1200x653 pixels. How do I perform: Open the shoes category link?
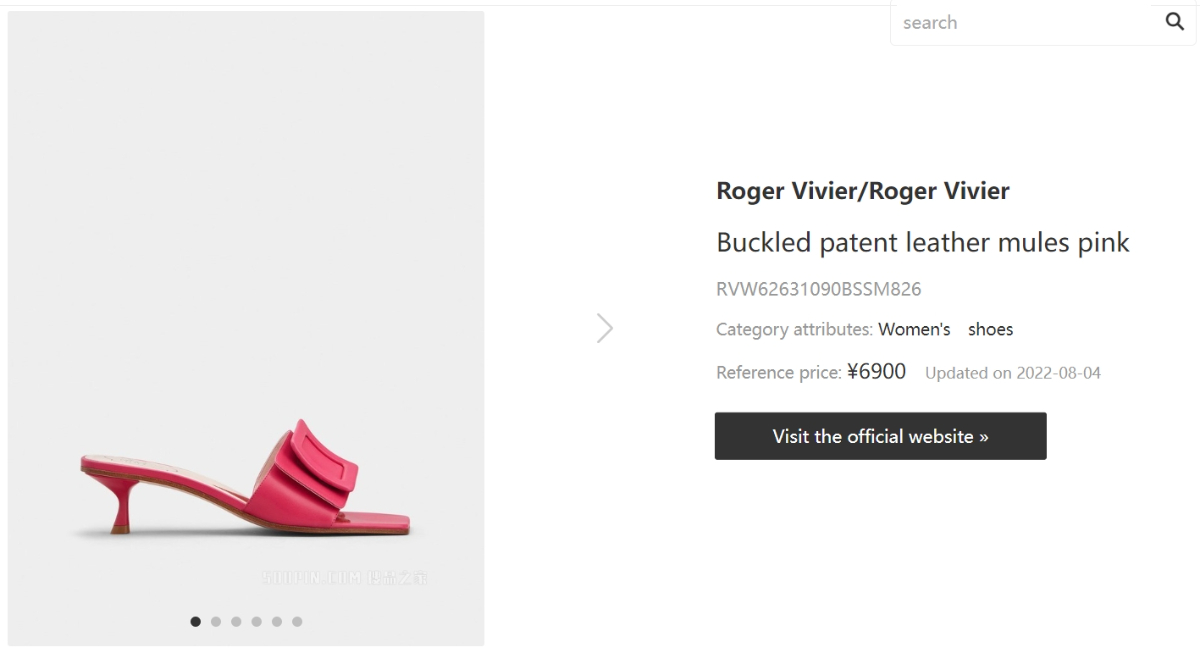tap(990, 329)
